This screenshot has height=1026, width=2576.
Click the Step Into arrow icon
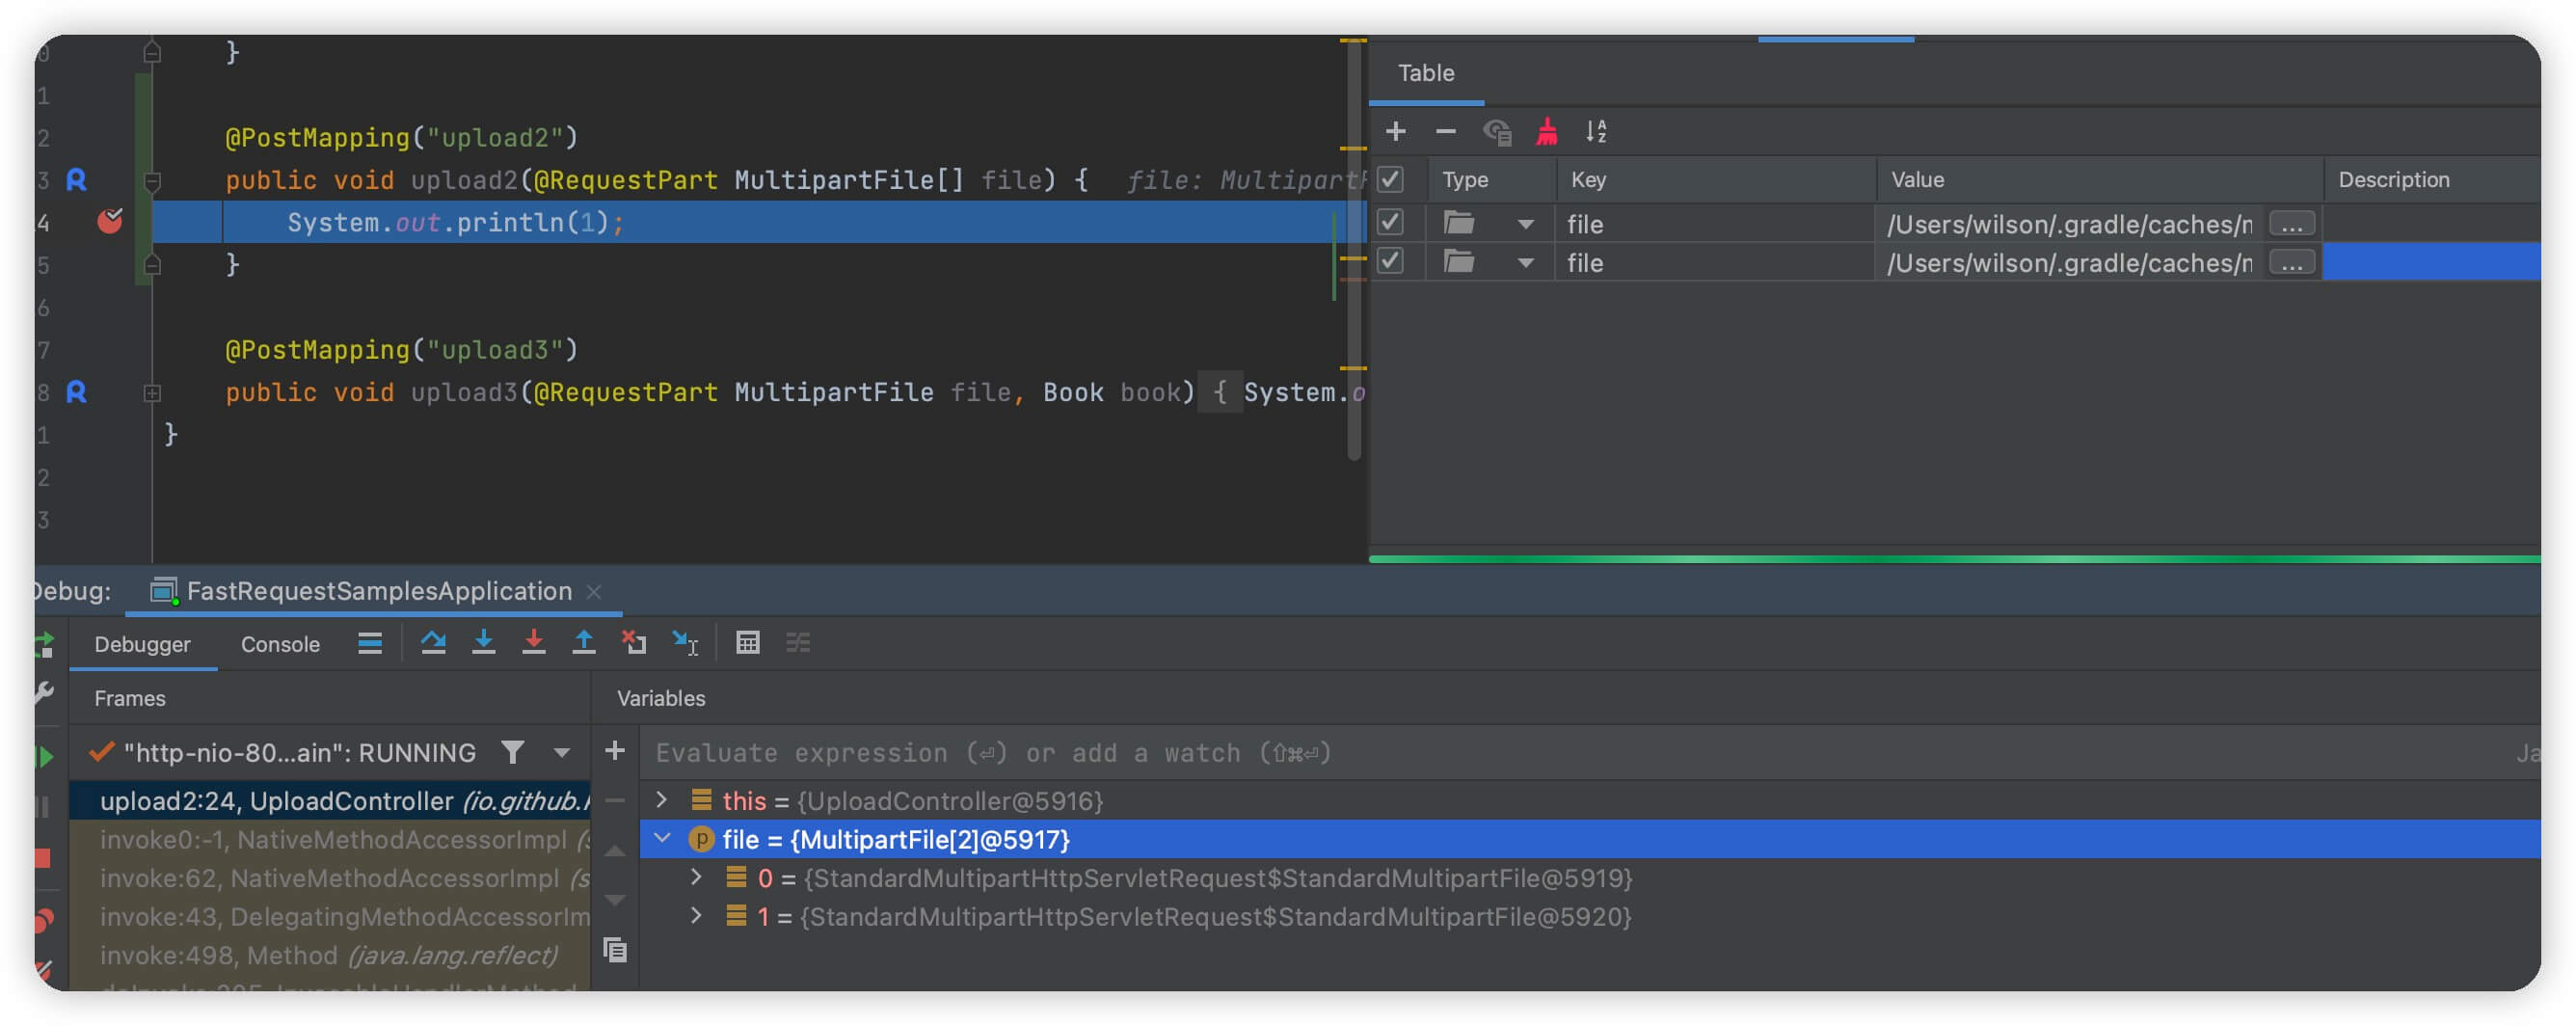coord(483,643)
